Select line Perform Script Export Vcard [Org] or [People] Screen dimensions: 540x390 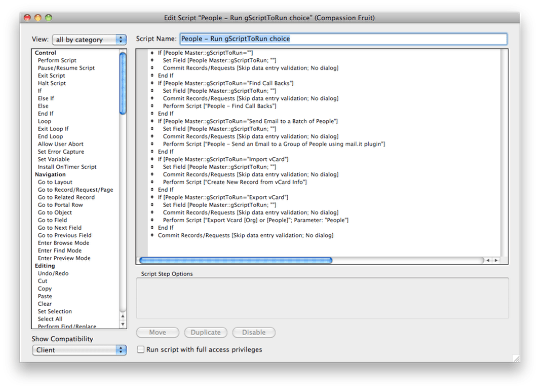[256, 220]
